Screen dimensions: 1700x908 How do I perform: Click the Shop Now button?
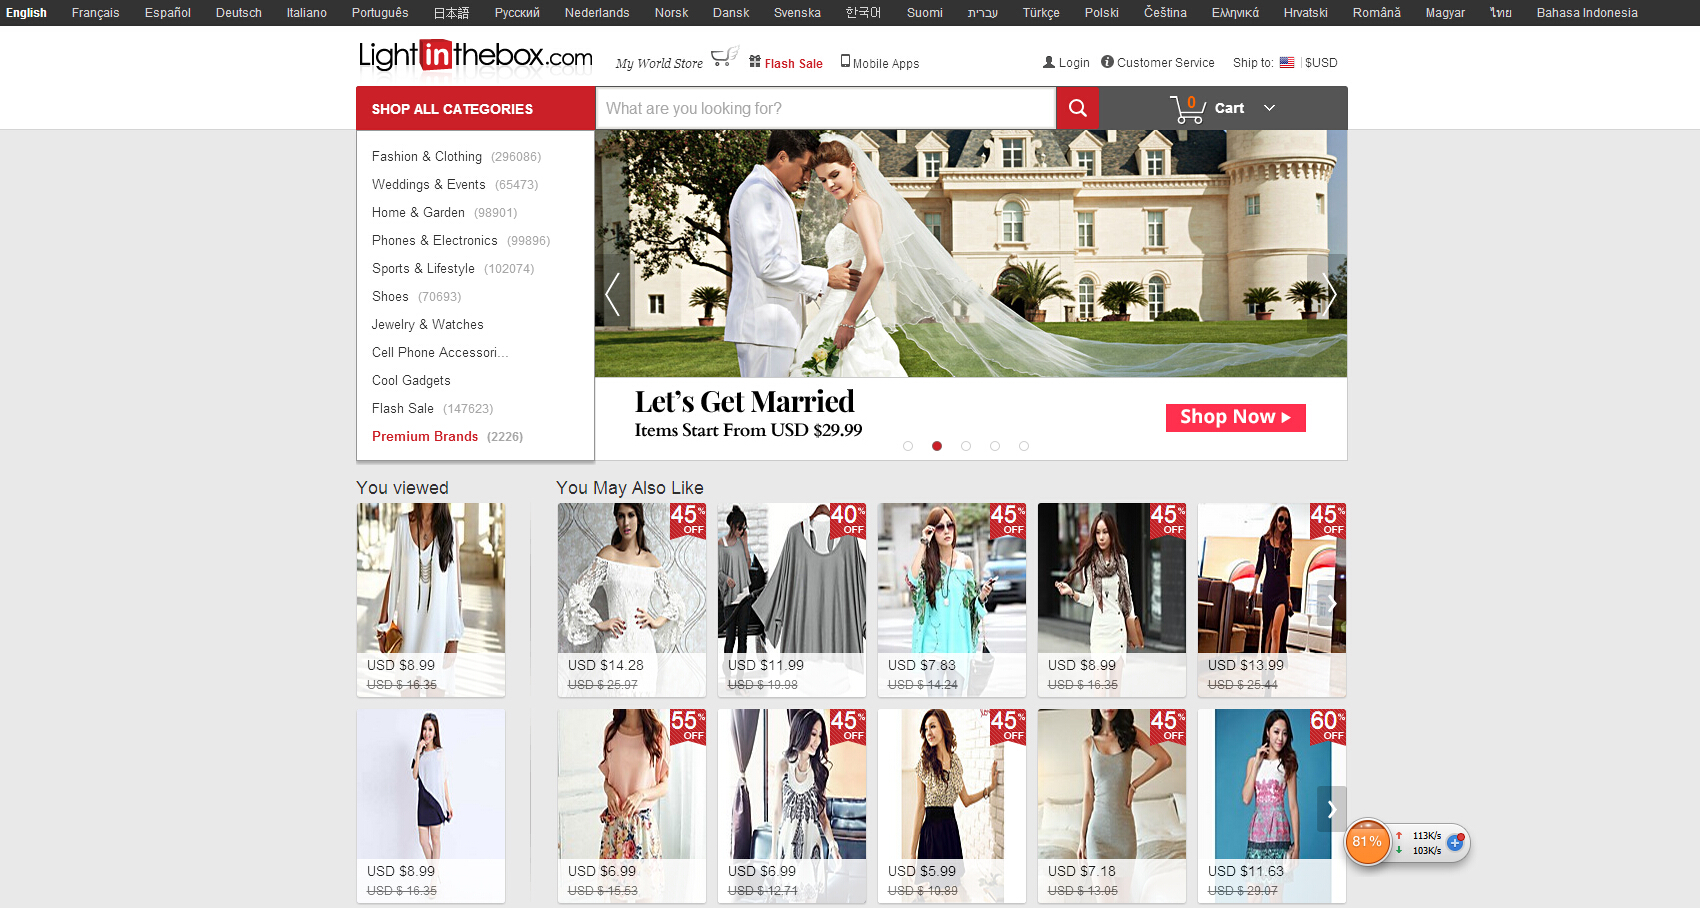point(1235,417)
